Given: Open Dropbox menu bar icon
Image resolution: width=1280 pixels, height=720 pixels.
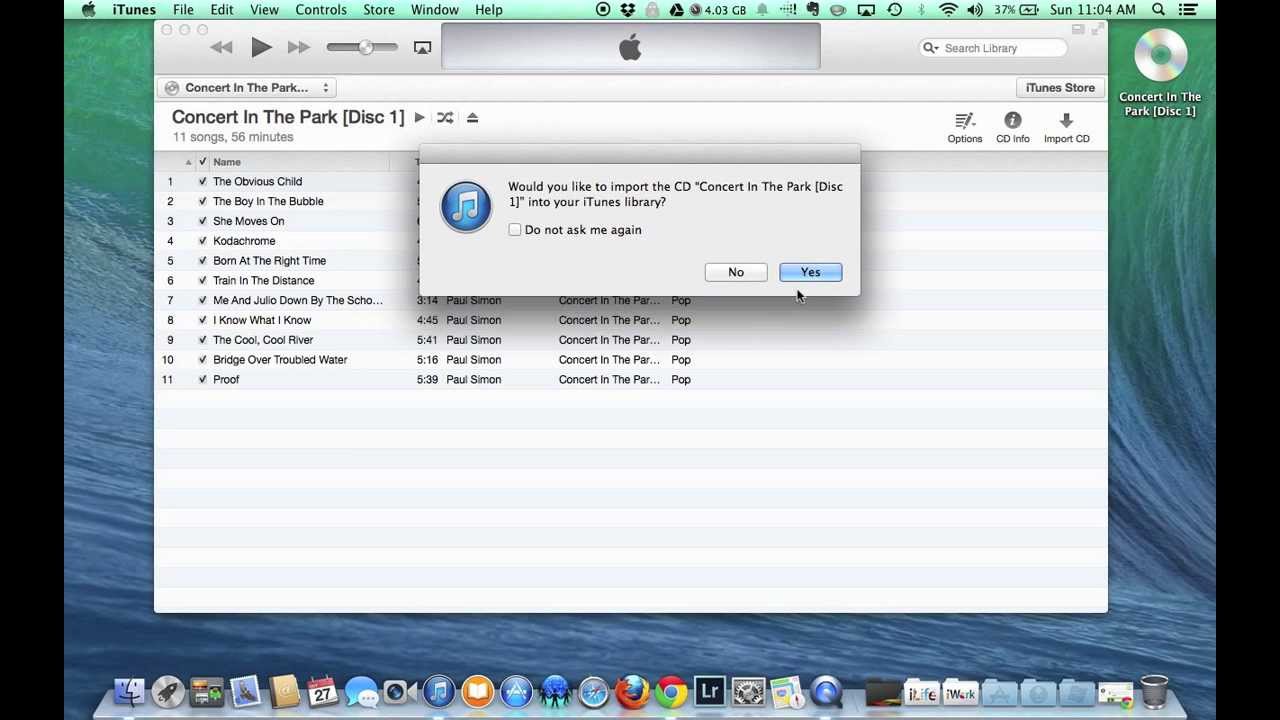Looking at the screenshot, I should (x=627, y=10).
